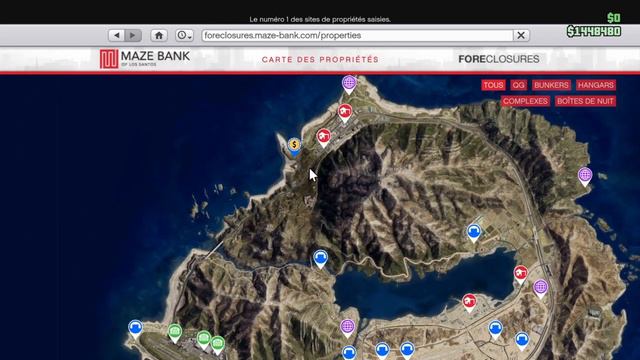Click the green $0 cash text
The image size is (640, 360).
point(614,18)
